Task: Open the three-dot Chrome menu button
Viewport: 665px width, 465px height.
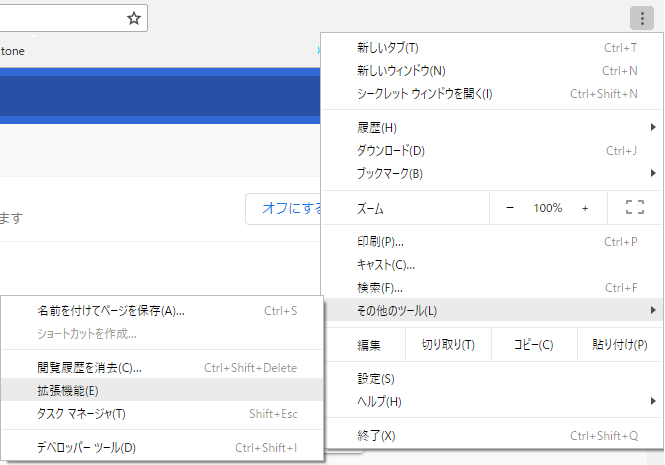Action: 642,18
